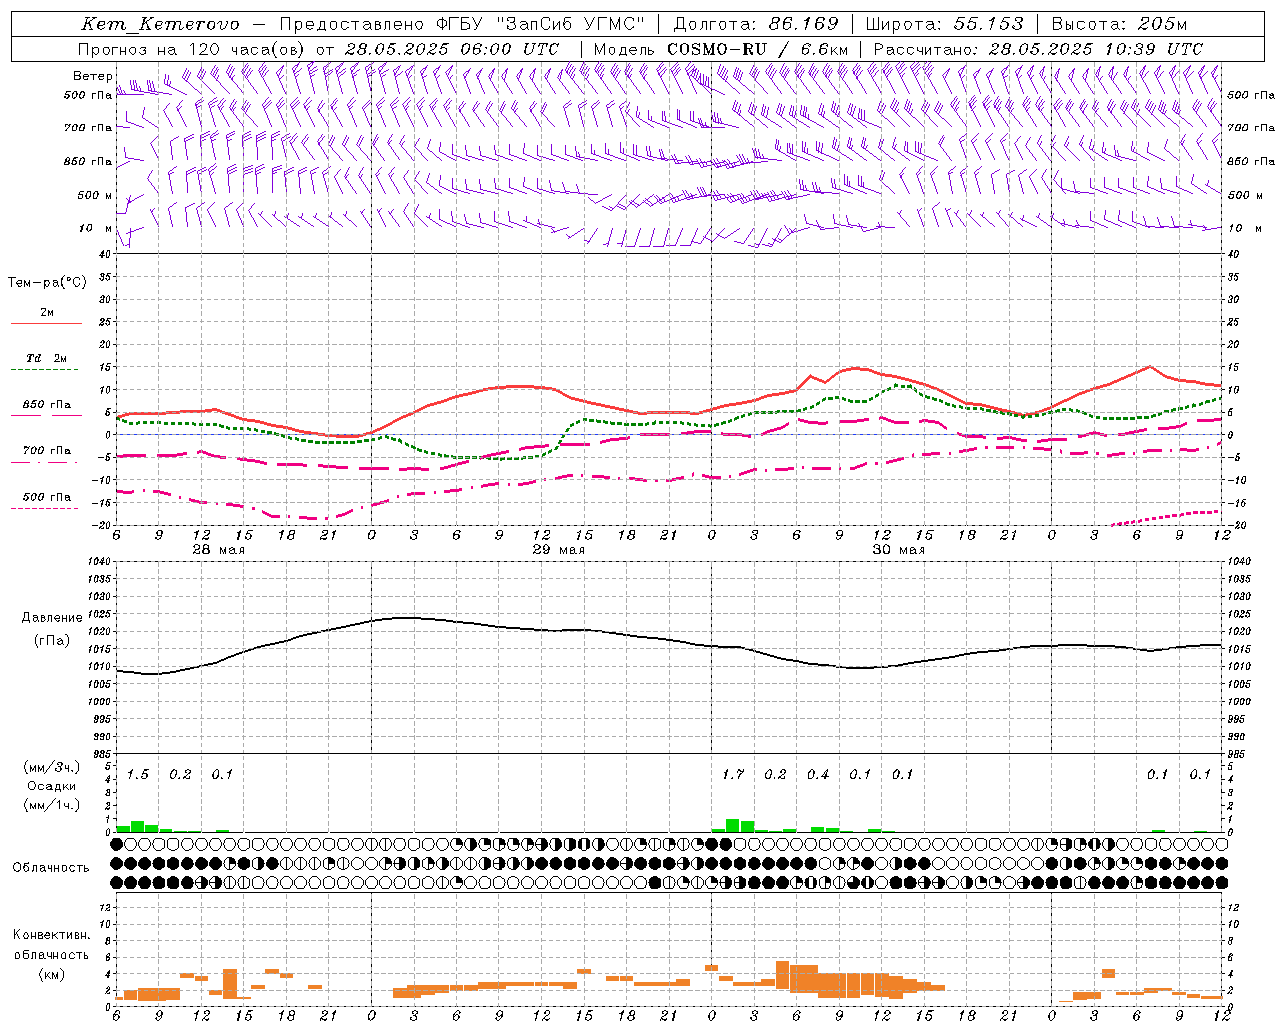Click the '10 м' wind level label on left
Screen dimensions: 1280x1024
point(96,228)
